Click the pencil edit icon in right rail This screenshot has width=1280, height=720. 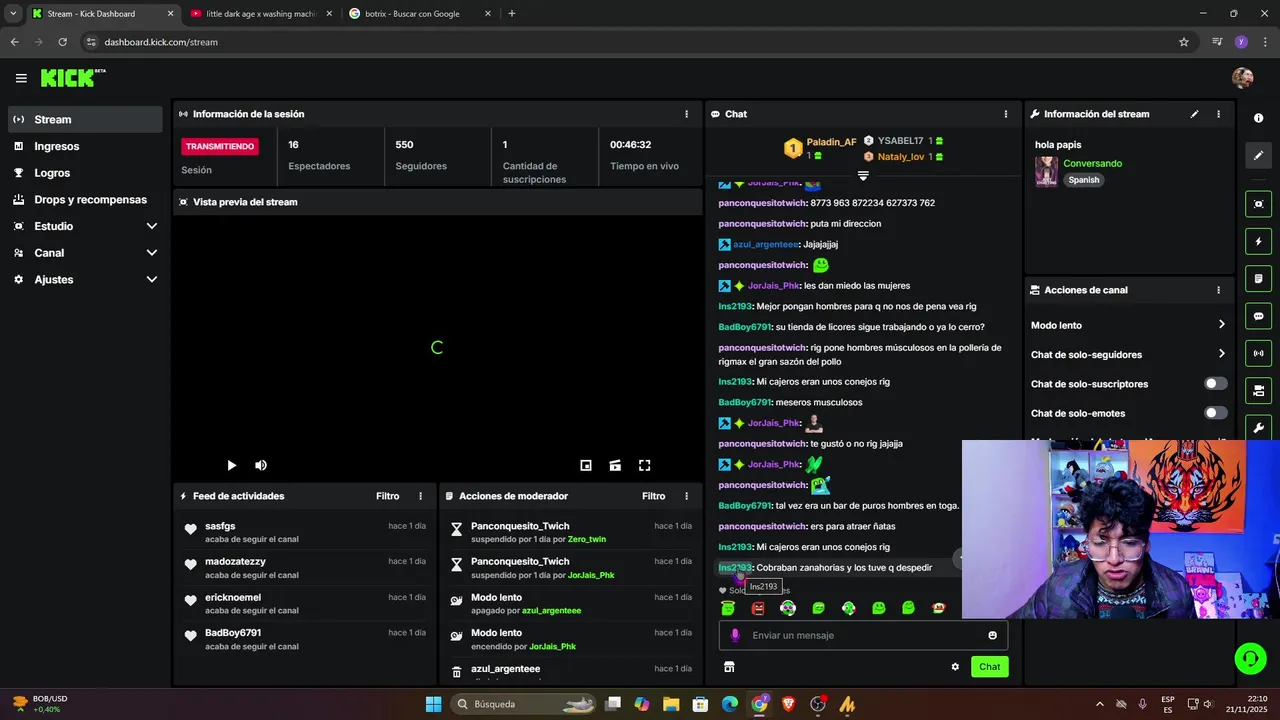1258,155
